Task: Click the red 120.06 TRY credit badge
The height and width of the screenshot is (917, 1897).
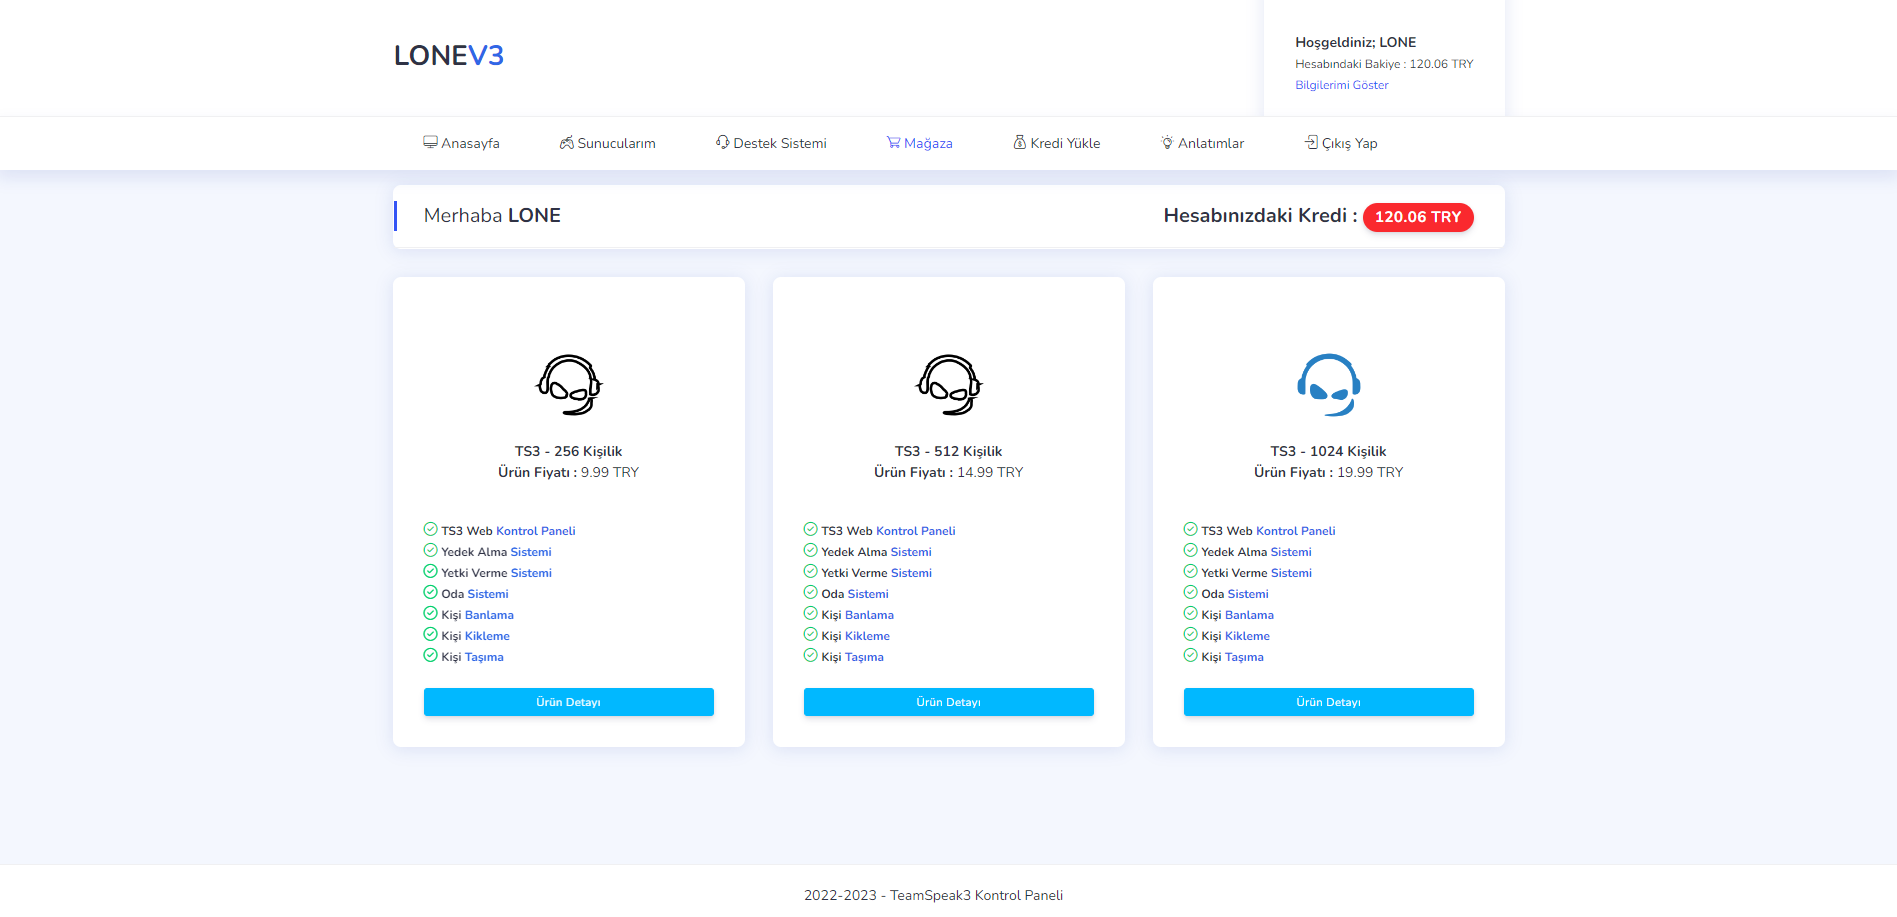Action: (x=1418, y=217)
